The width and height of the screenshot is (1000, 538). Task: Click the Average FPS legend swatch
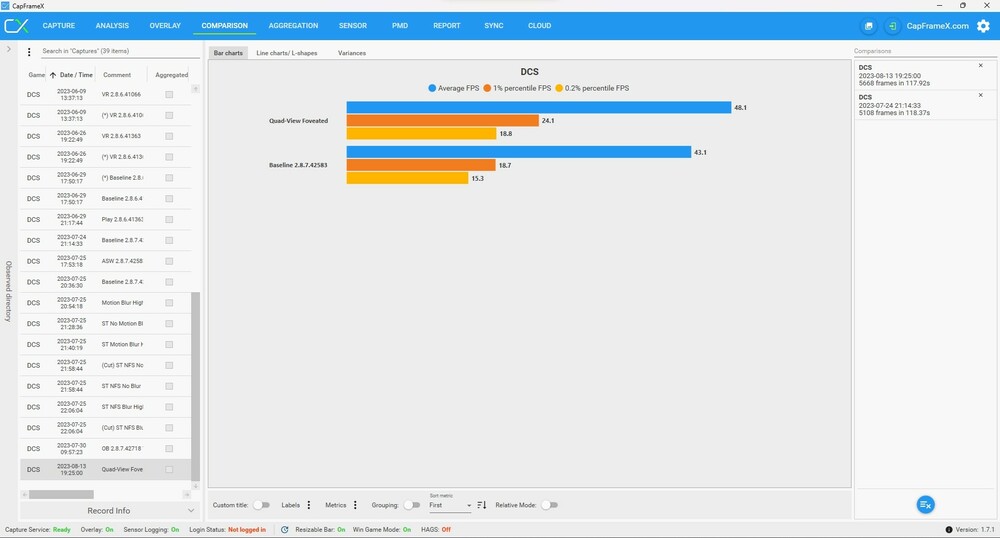pyautogui.click(x=432, y=89)
